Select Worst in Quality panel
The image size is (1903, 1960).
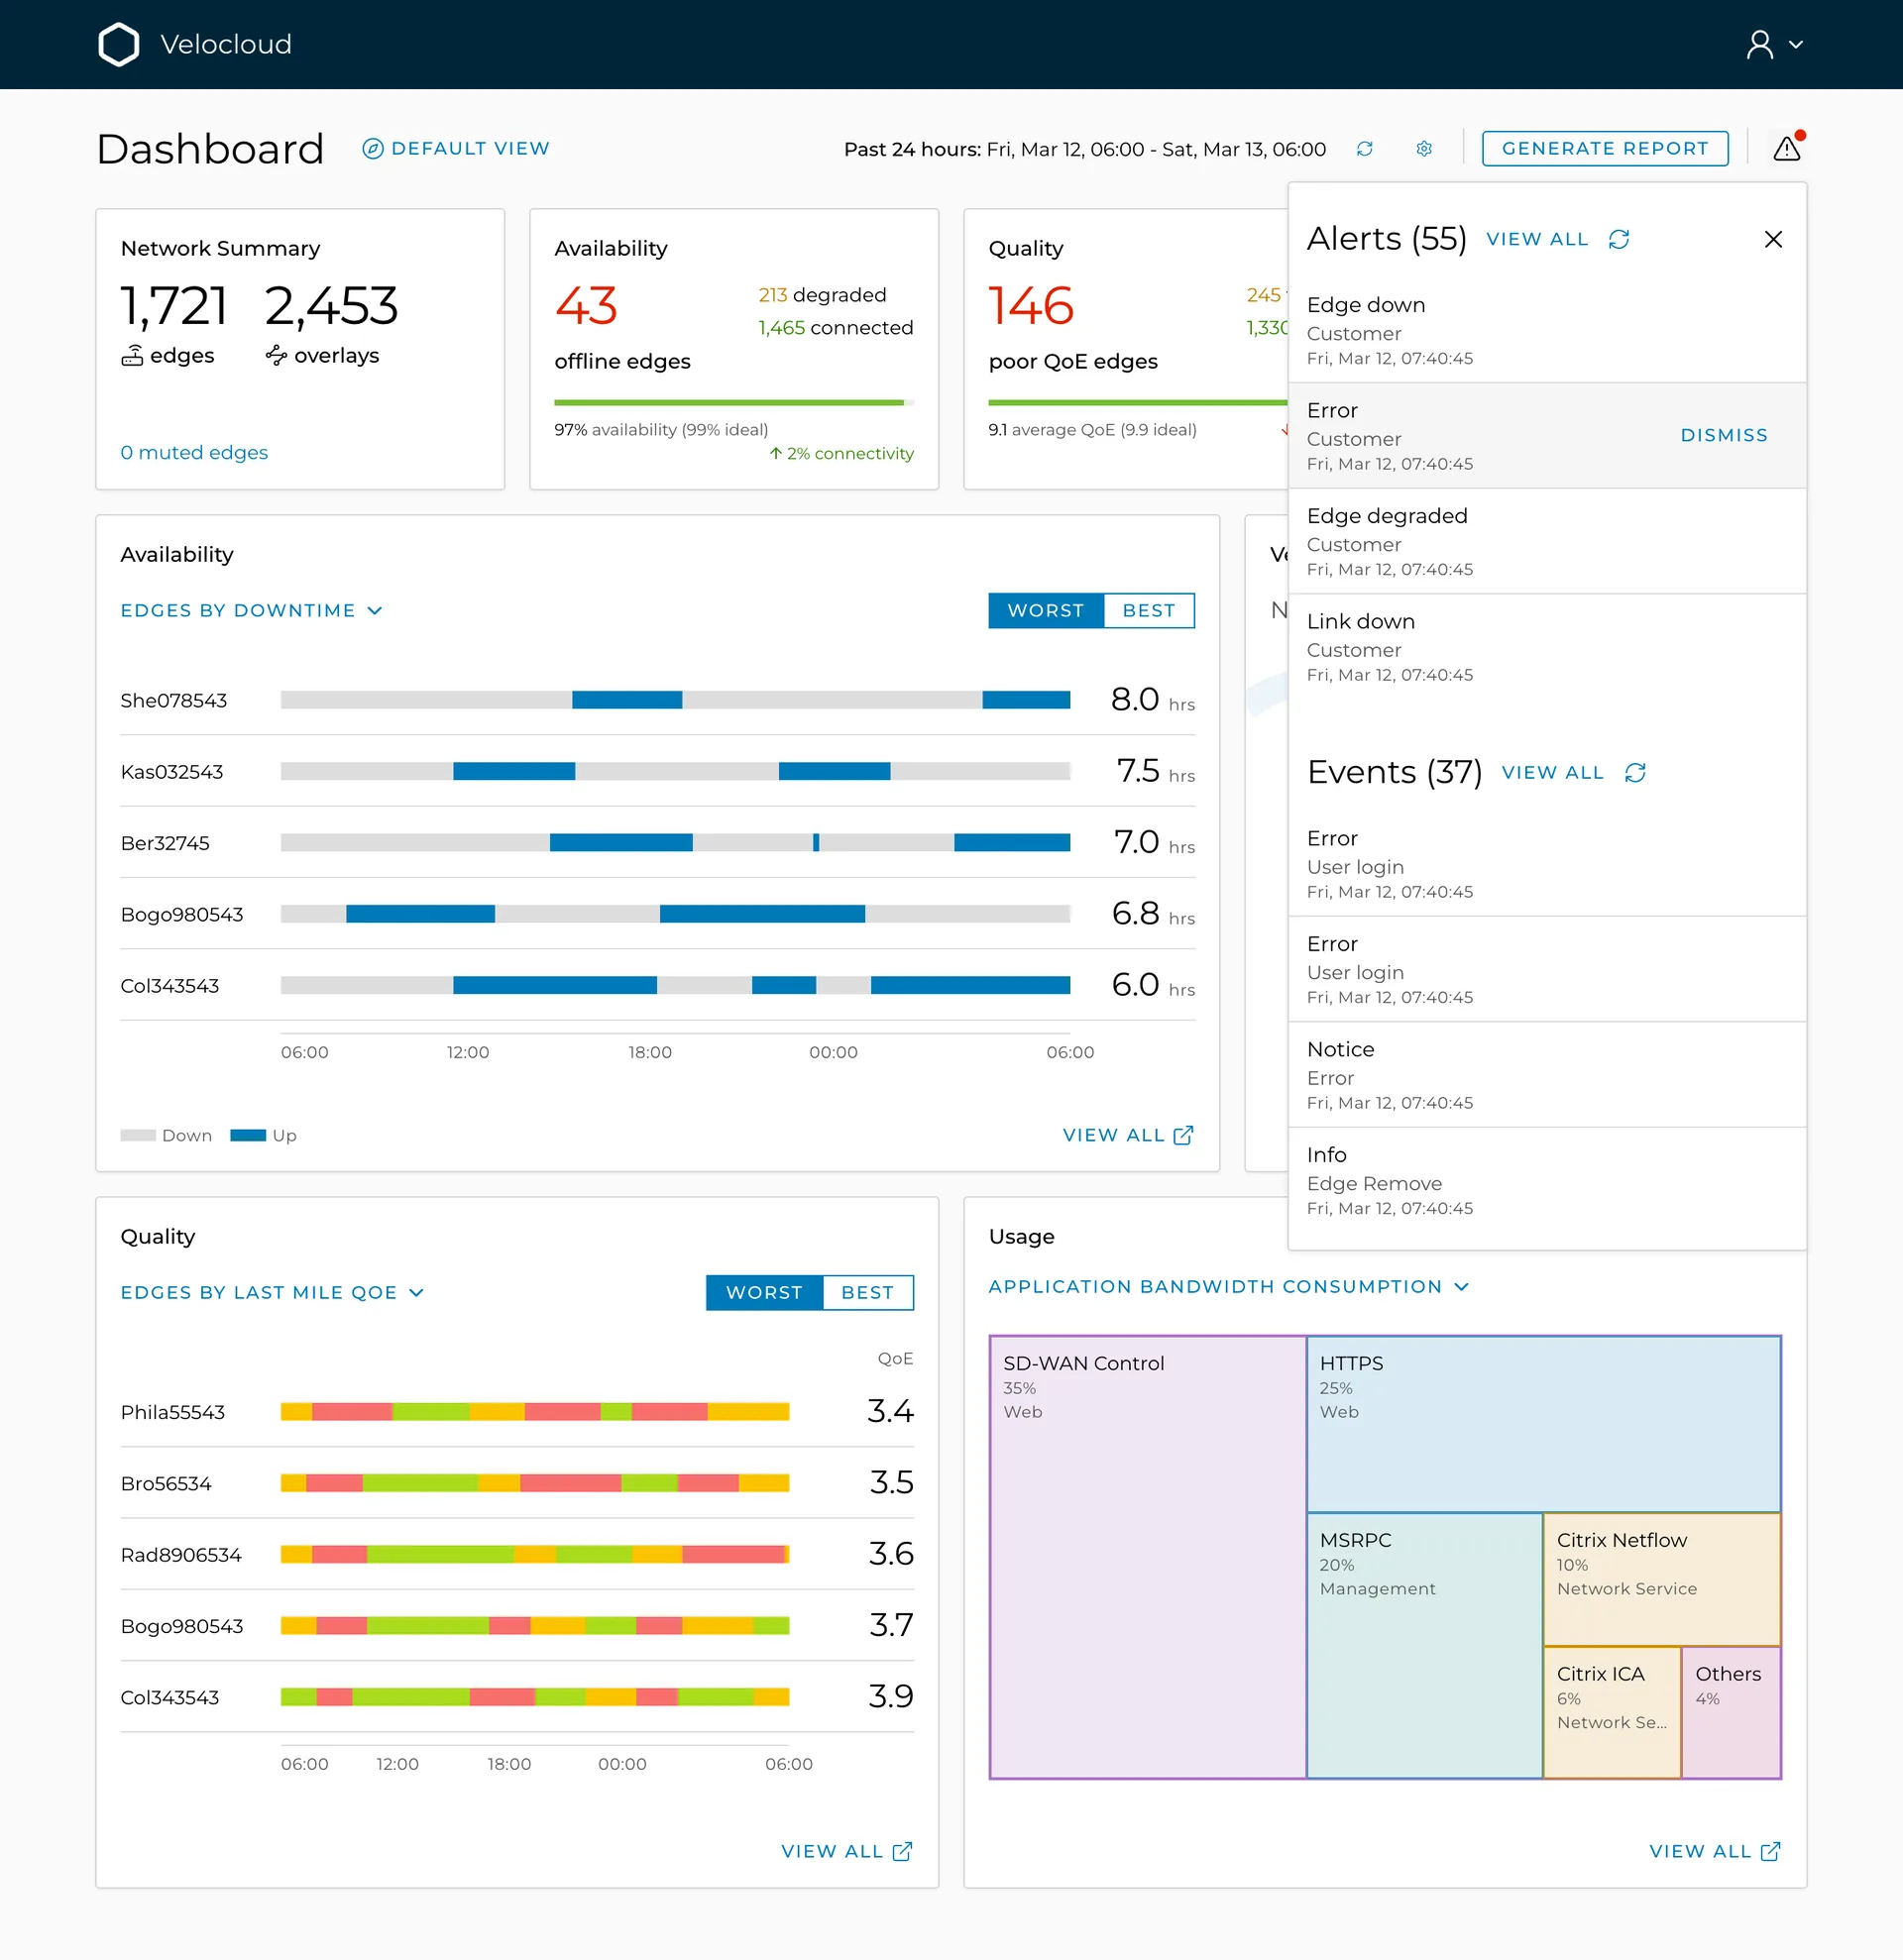(764, 1292)
